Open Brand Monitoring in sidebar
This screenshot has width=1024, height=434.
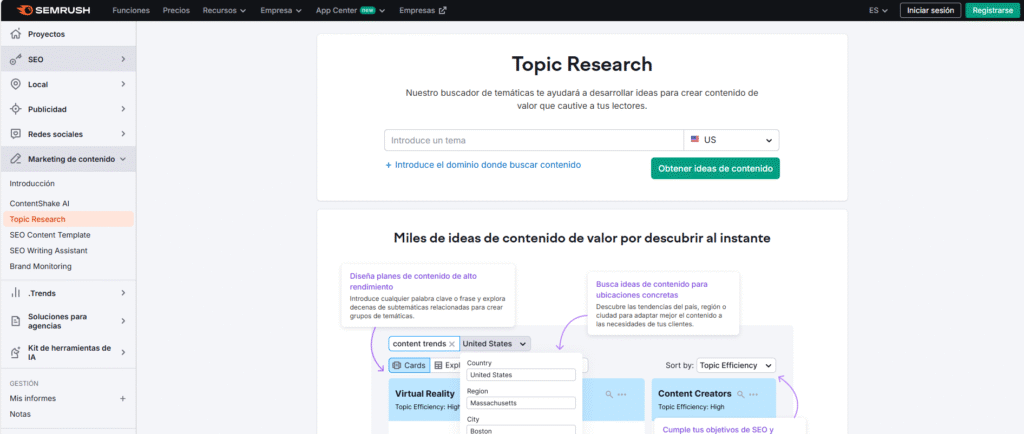pos(41,267)
